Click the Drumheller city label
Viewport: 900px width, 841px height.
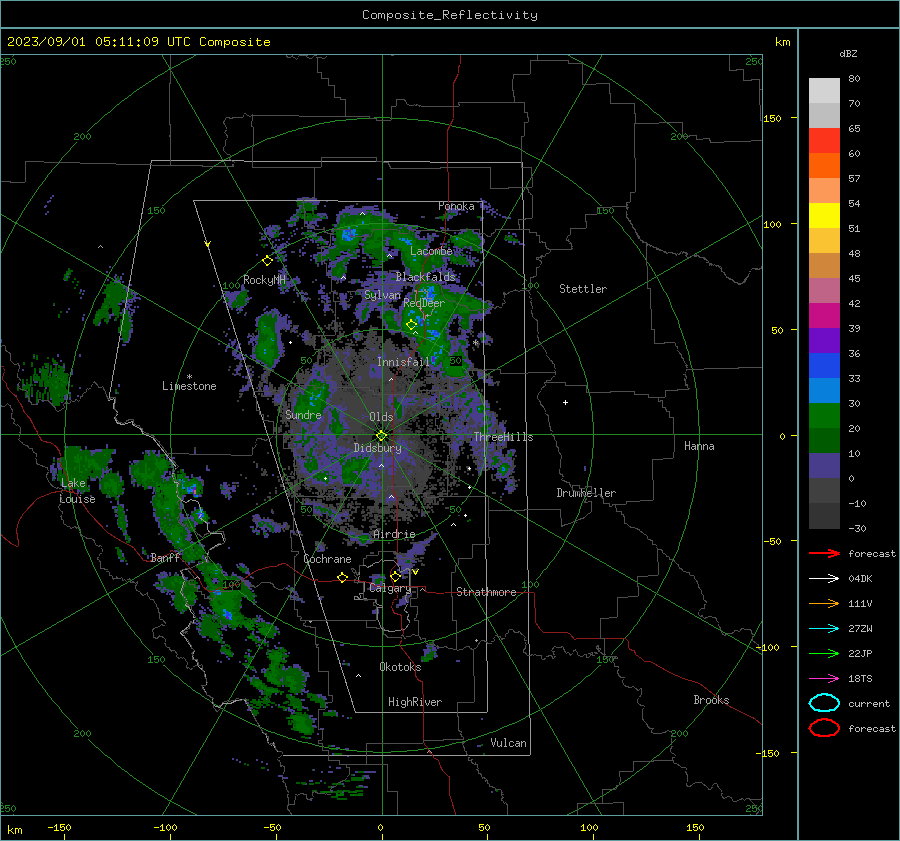click(x=586, y=493)
